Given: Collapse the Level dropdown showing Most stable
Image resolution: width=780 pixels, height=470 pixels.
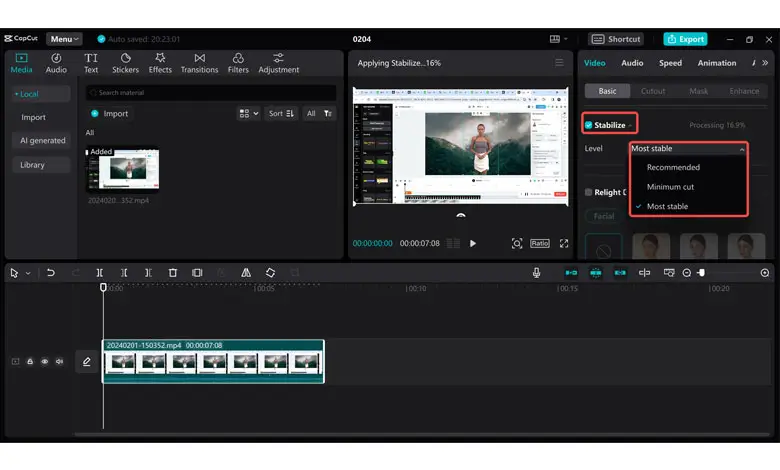Looking at the screenshot, I should [x=688, y=148].
